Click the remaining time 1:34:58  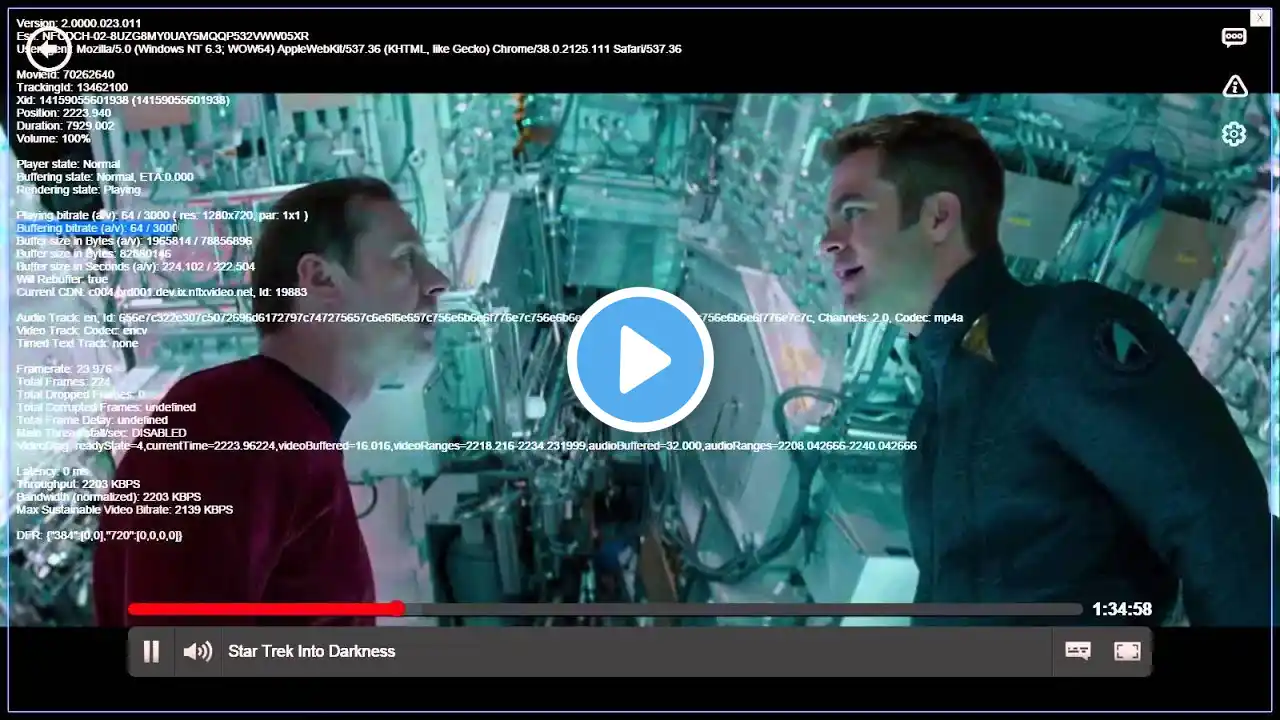coord(1122,609)
